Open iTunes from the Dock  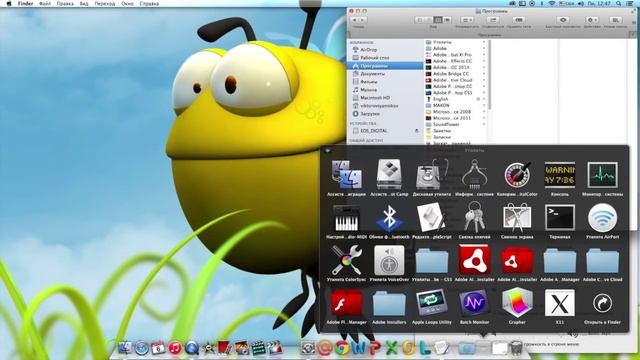click(x=175, y=348)
